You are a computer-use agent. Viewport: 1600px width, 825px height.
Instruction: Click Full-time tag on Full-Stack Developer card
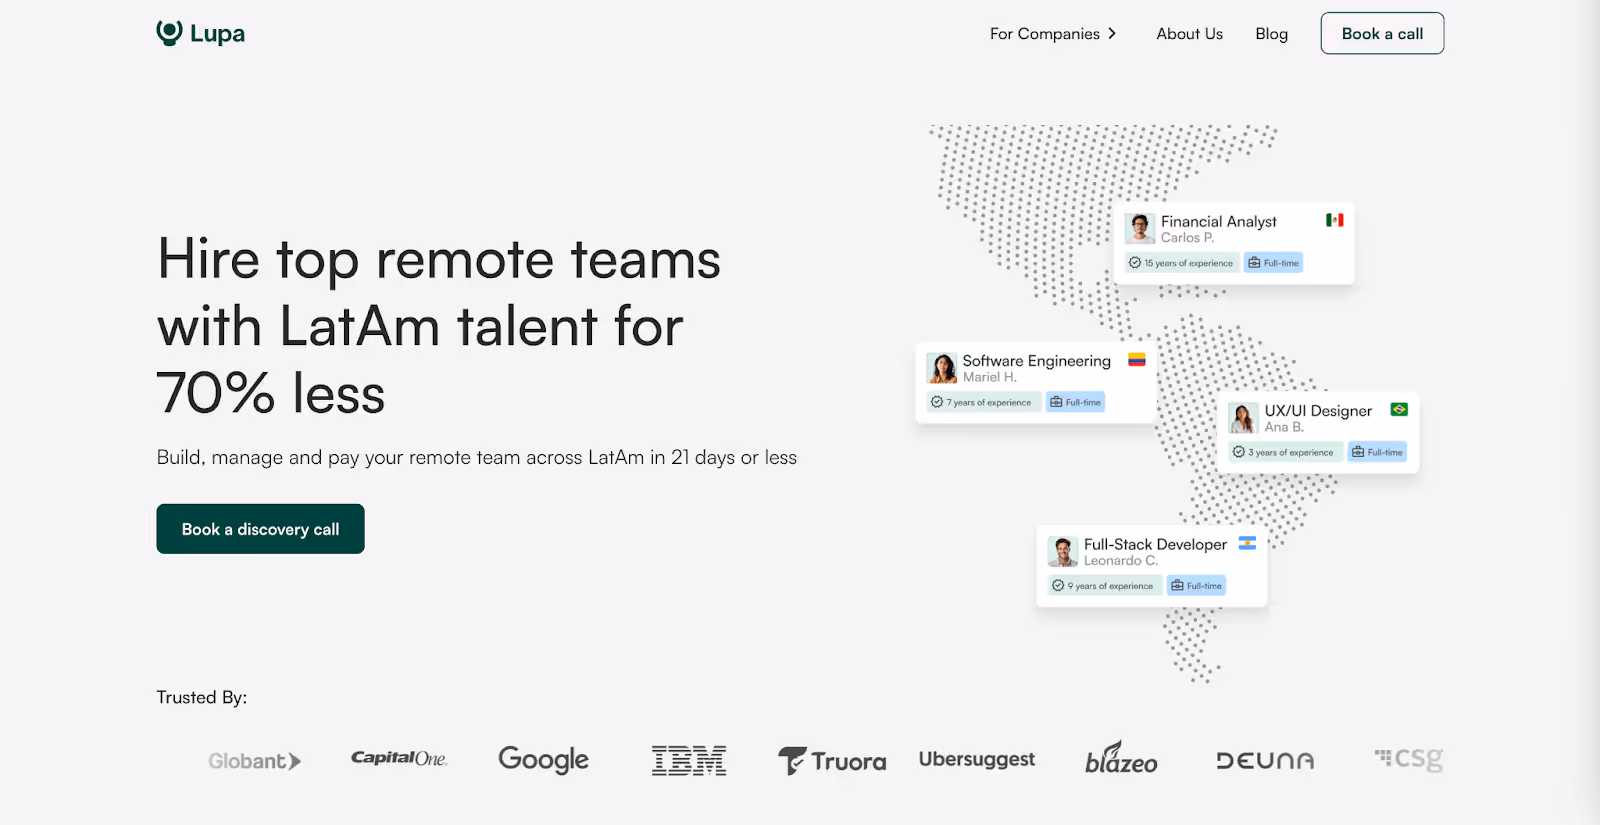1196,586
